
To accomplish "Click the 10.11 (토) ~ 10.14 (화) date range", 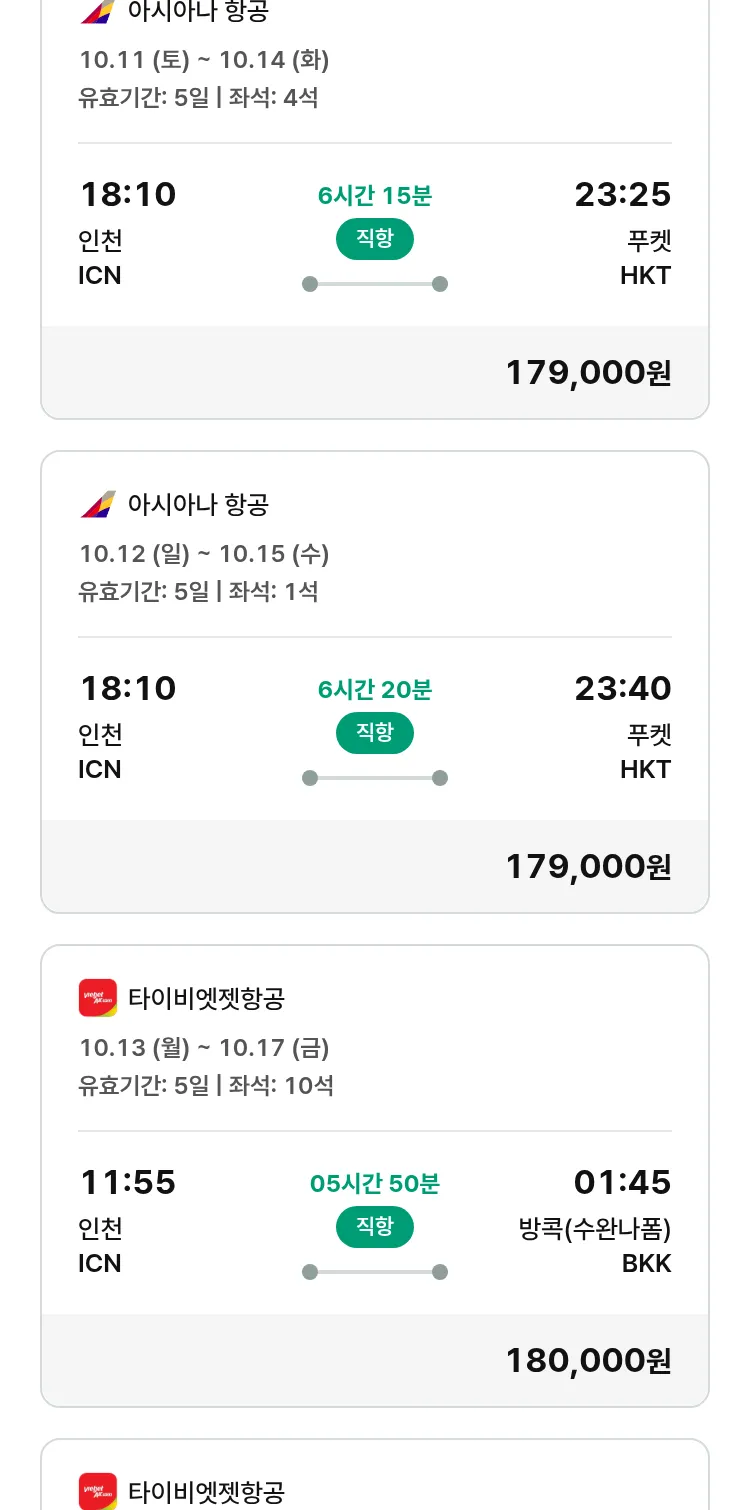I will [204, 60].
